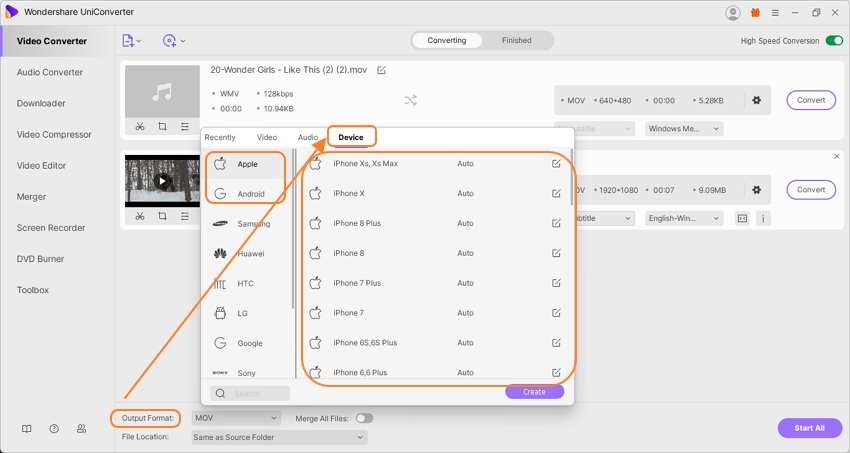The width and height of the screenshot is (850, 453).
Task: Open the Add Files icon
Action: [x=127, y=41]
